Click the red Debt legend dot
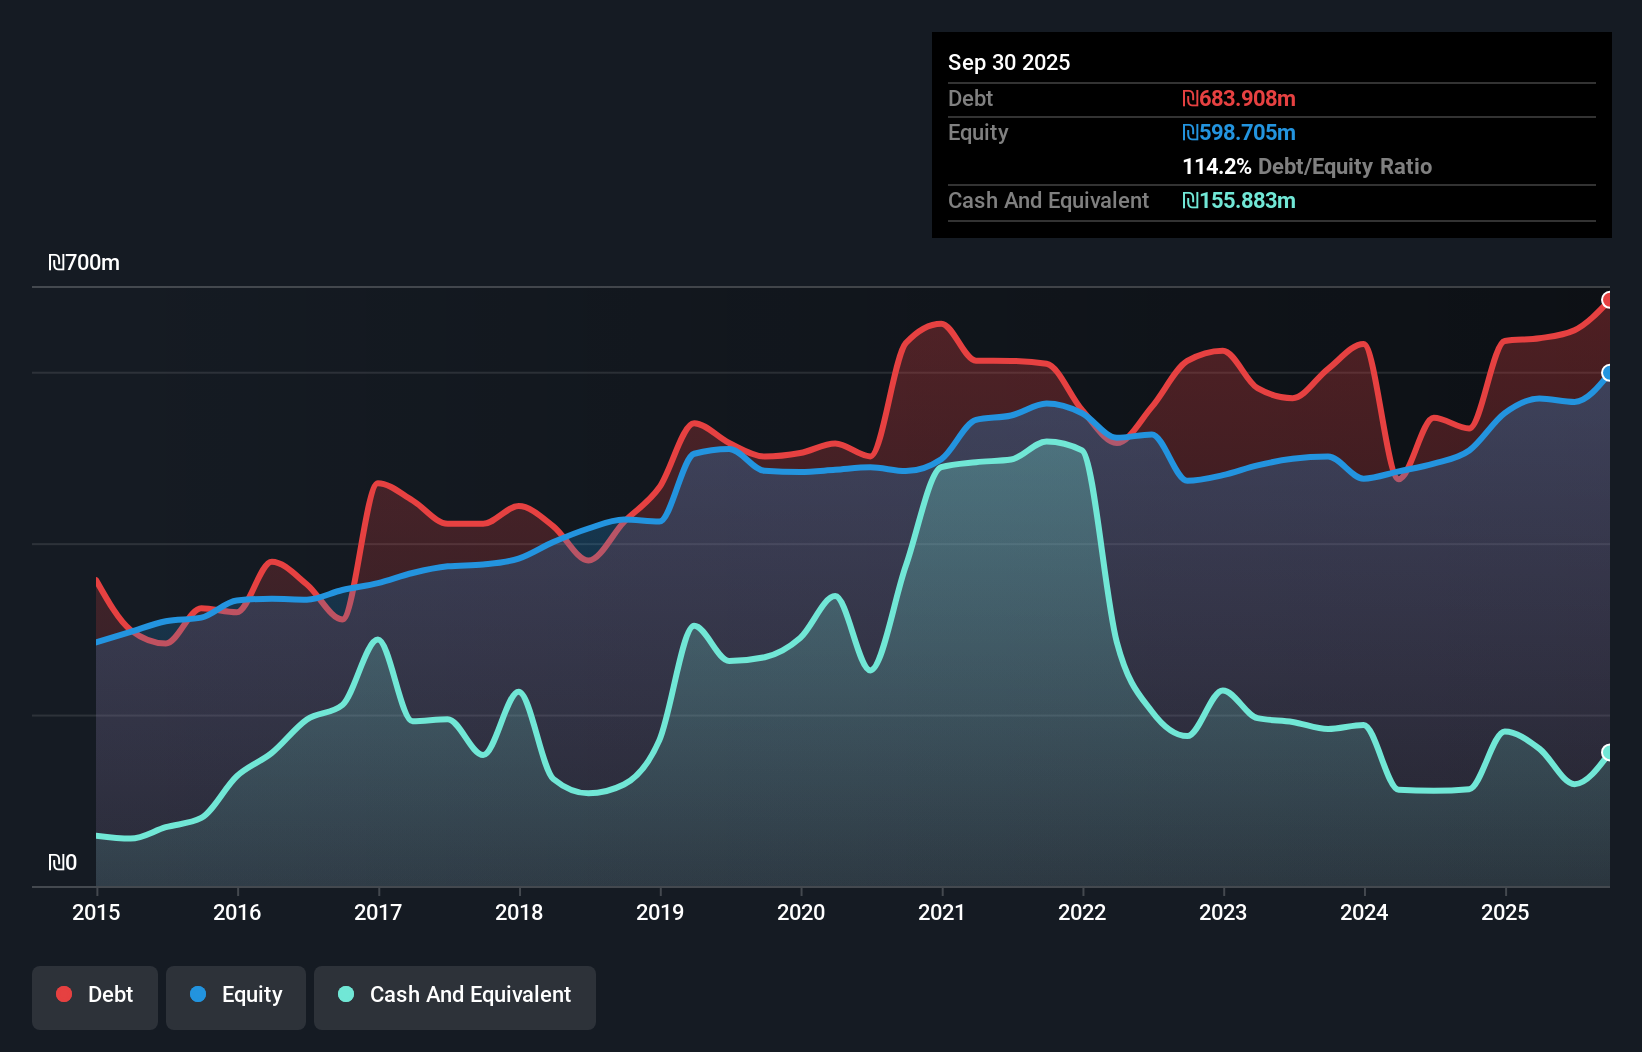The height and width of the screenshot is (1052, 1642). coord(62,994)
